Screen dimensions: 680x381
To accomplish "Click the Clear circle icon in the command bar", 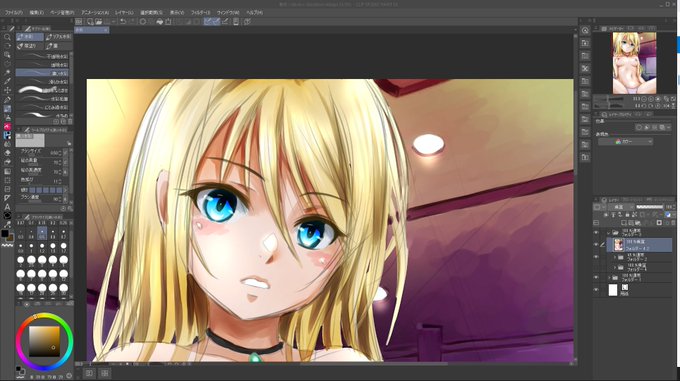I will pos(143,21).
